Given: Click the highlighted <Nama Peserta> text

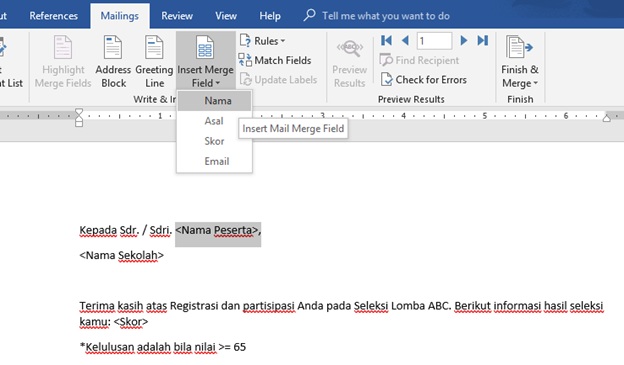Looking at the screenshot, I should pyautogui.click(x=218, y=230).
